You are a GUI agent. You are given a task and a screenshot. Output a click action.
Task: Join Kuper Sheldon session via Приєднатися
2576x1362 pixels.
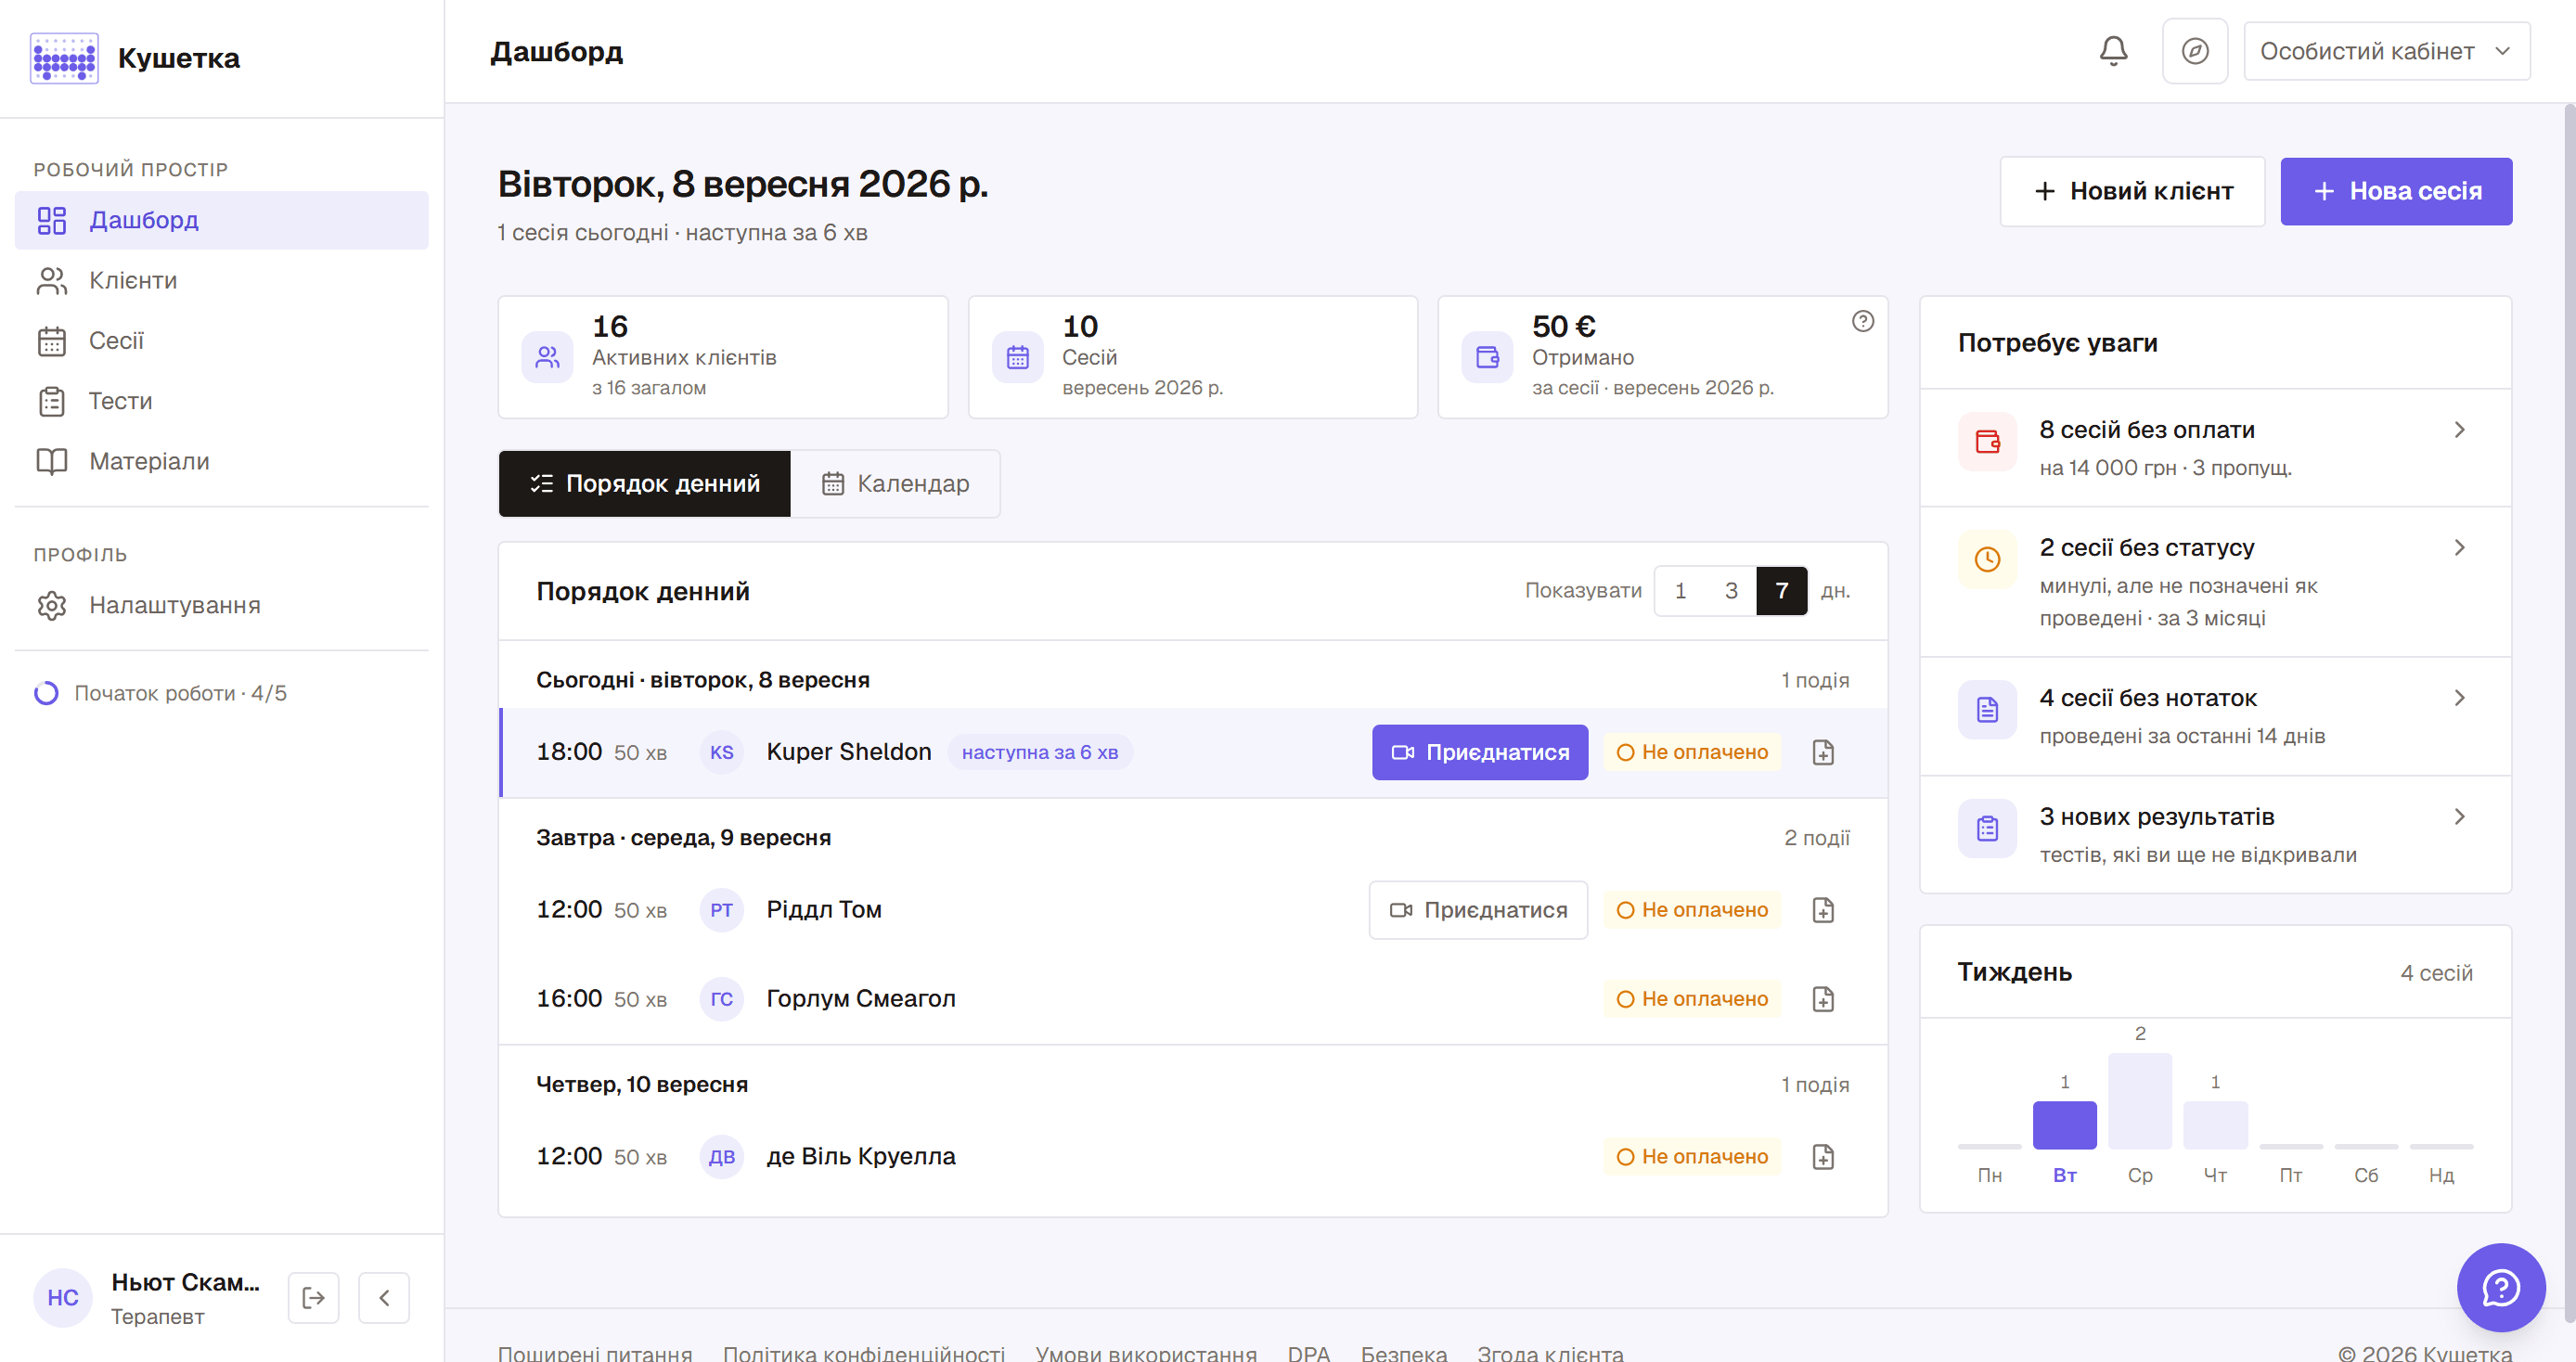pyautogui.click(x=1480, y=752)
